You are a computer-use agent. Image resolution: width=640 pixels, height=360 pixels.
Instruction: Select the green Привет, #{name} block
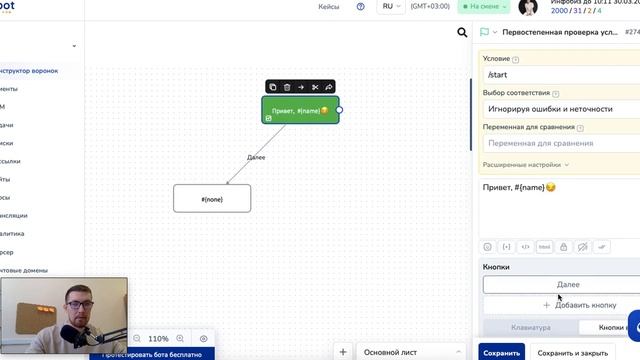point(300,110)
